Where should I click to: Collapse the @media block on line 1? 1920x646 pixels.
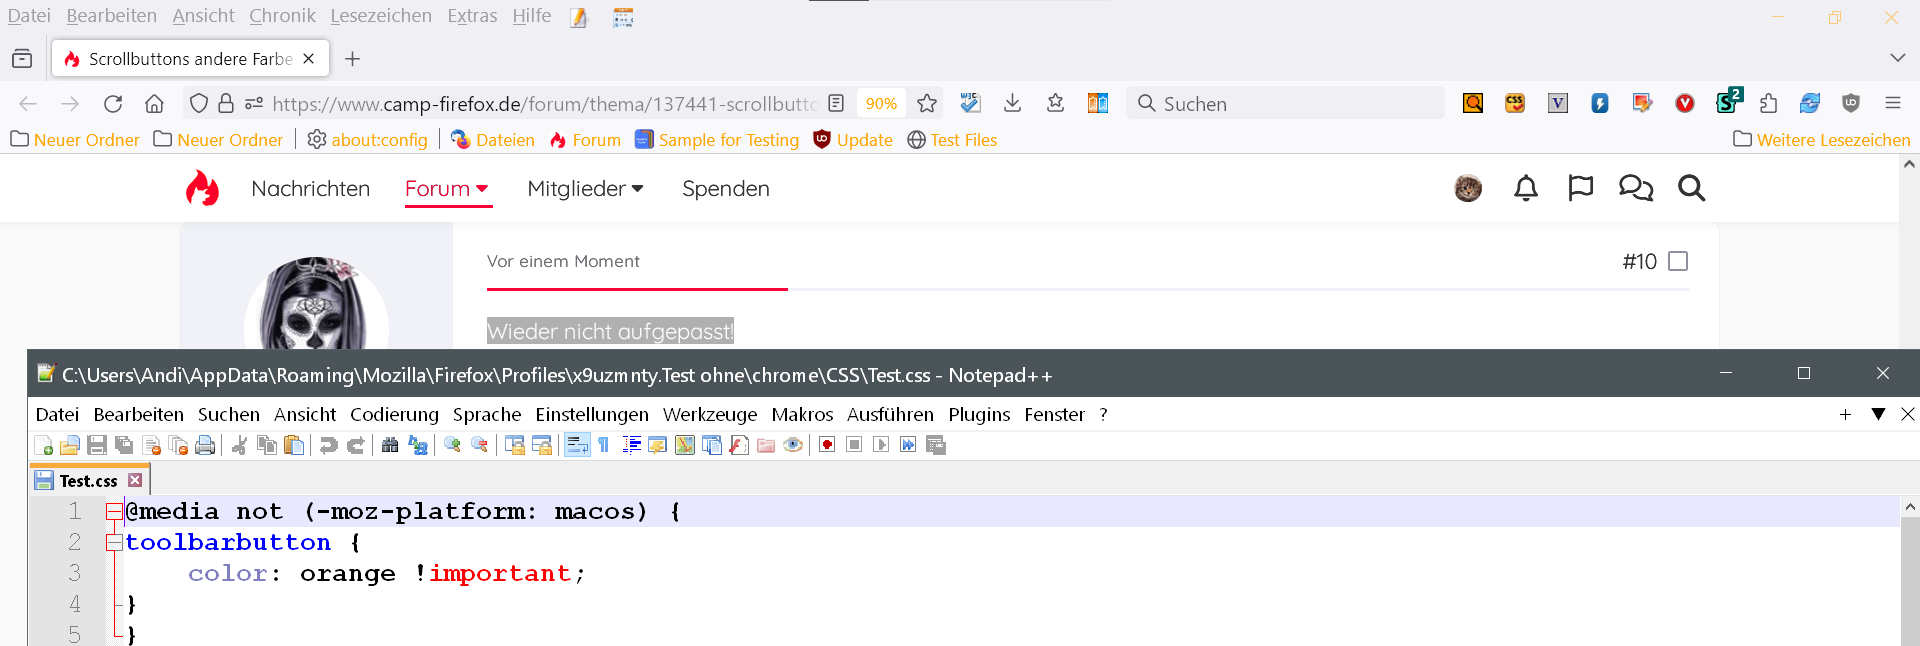tap(114, 512)
